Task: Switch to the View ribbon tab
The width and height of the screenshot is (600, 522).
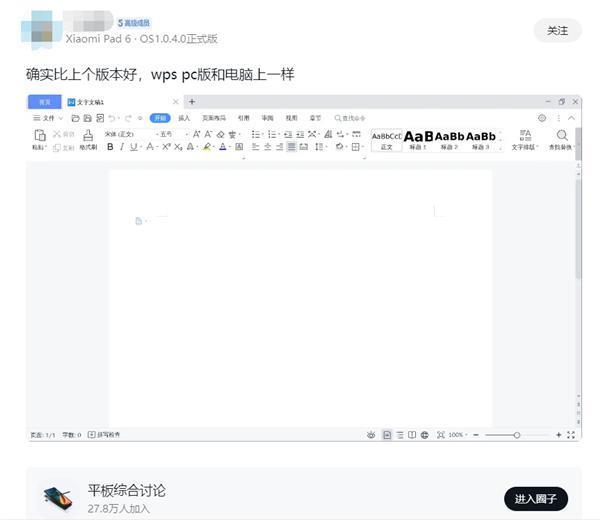Action: click(292, 118)
